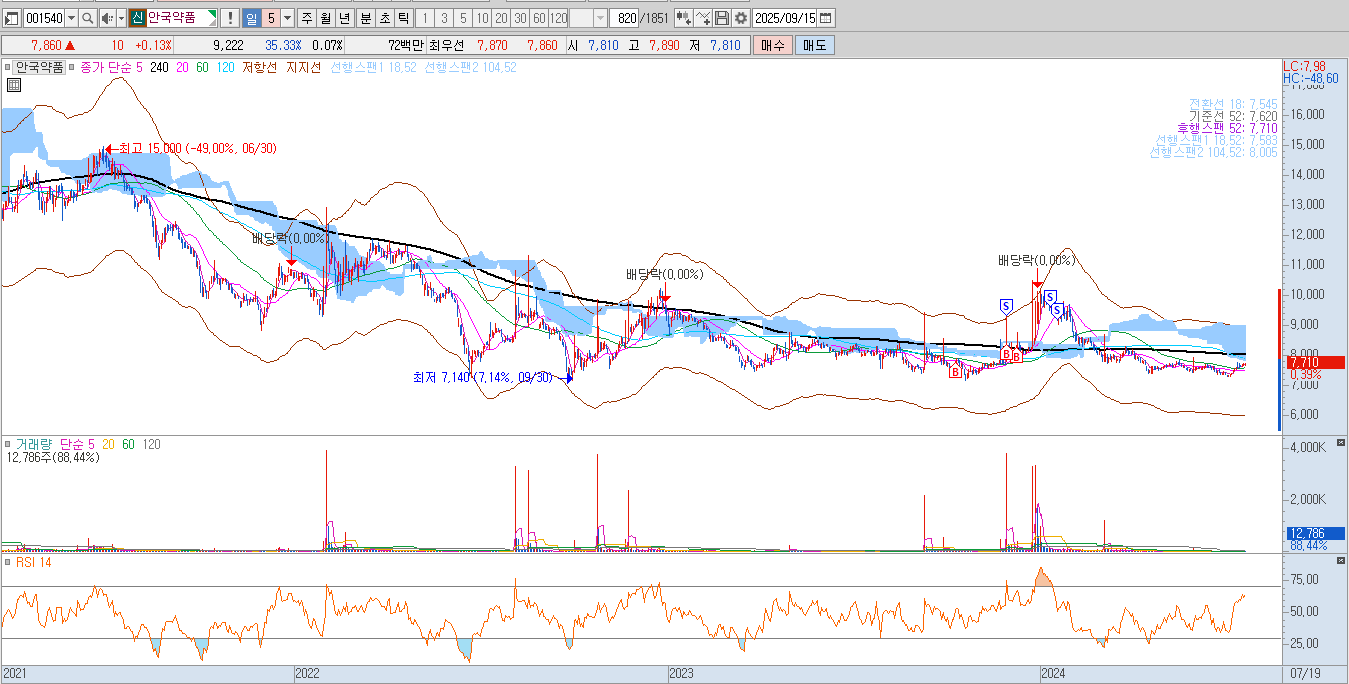The width and height of the screenshot is (1349, 684).
Task: Click the 매도 sell button
Action: tap(814, 45)
